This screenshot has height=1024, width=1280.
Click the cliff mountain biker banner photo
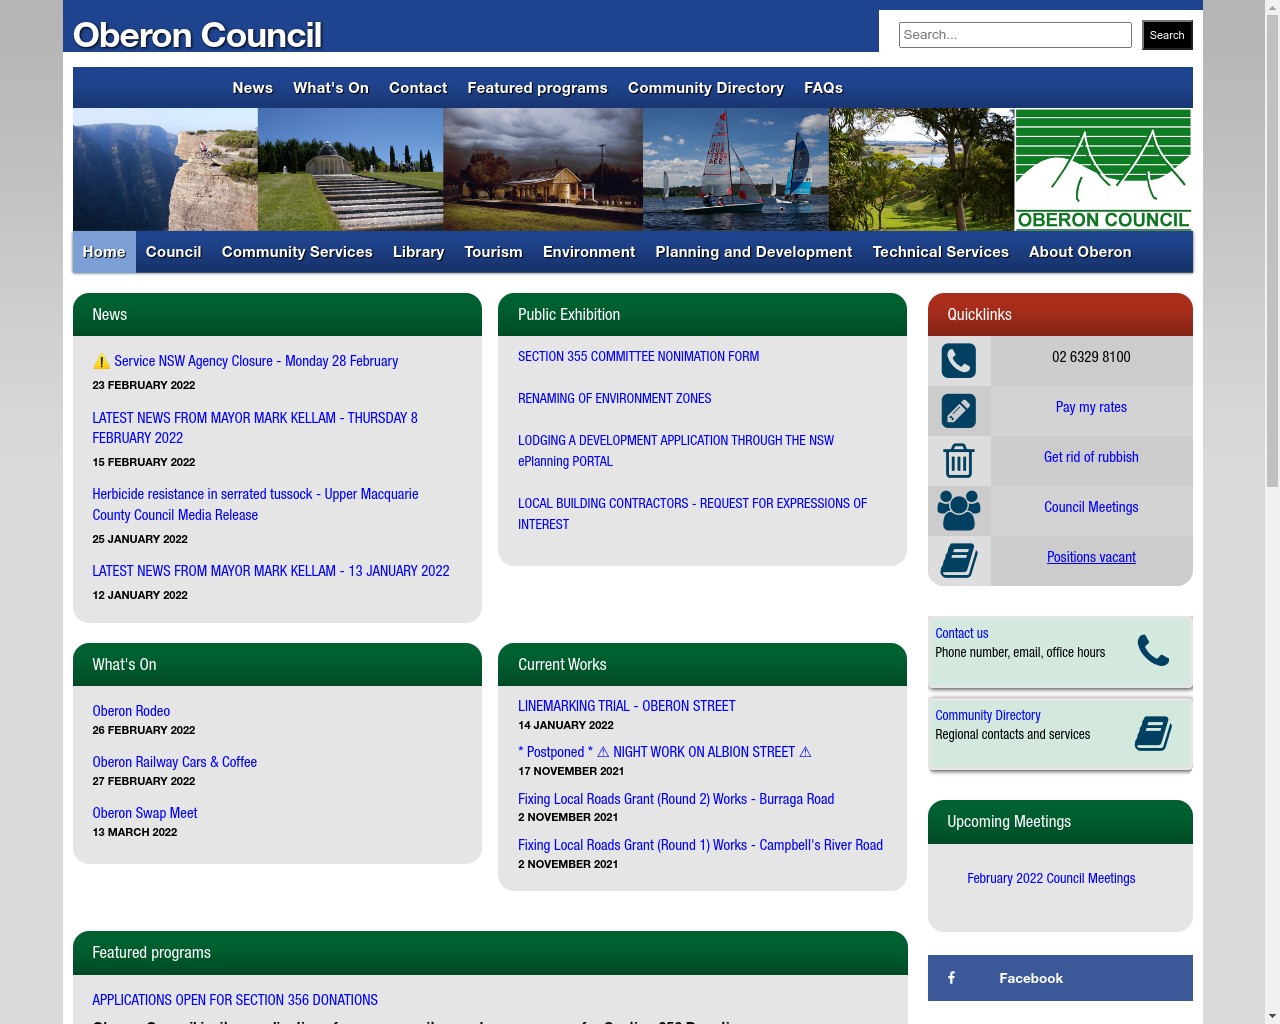tap(165, 170)
